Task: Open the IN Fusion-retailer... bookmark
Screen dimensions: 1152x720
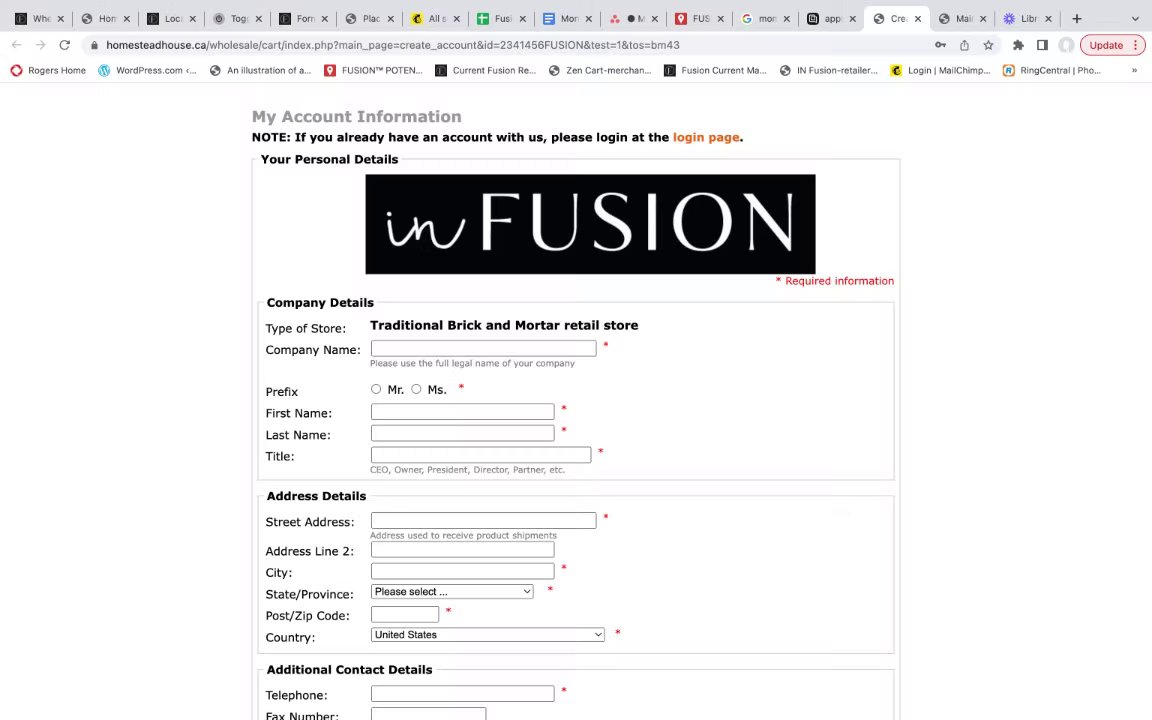Action: pos(829,71)
